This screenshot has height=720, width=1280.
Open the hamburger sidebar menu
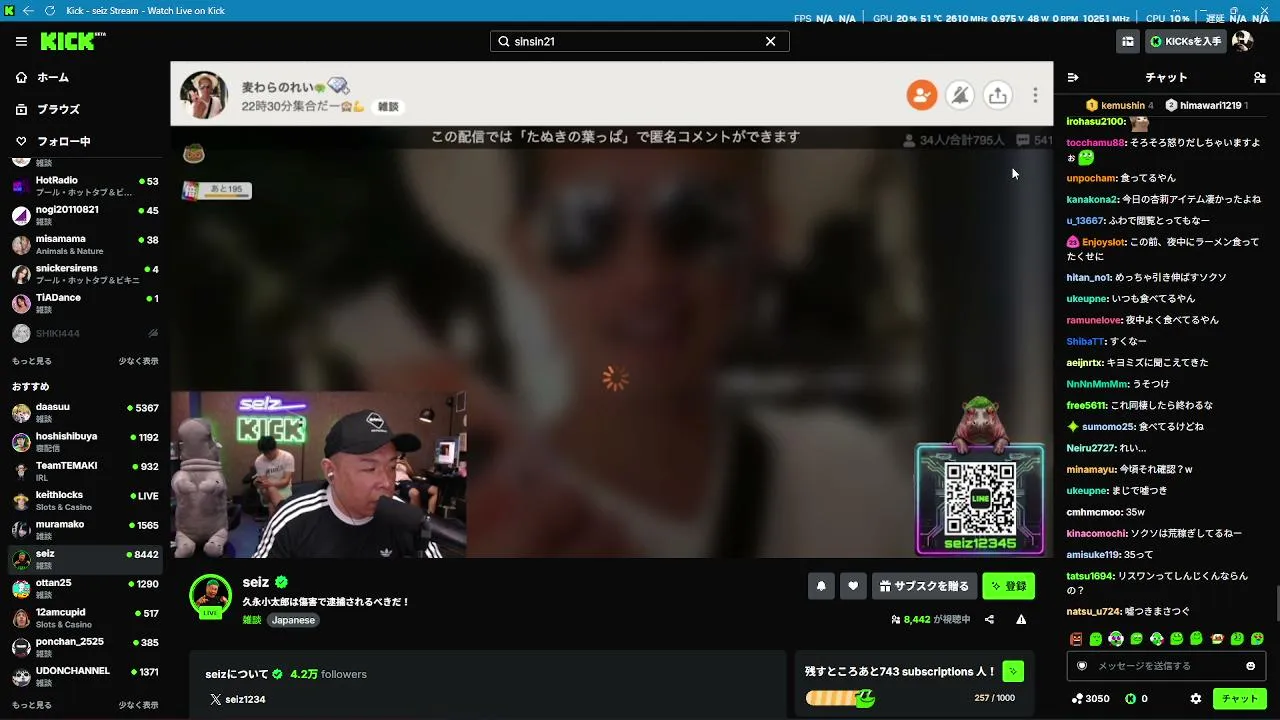point(21,41)
